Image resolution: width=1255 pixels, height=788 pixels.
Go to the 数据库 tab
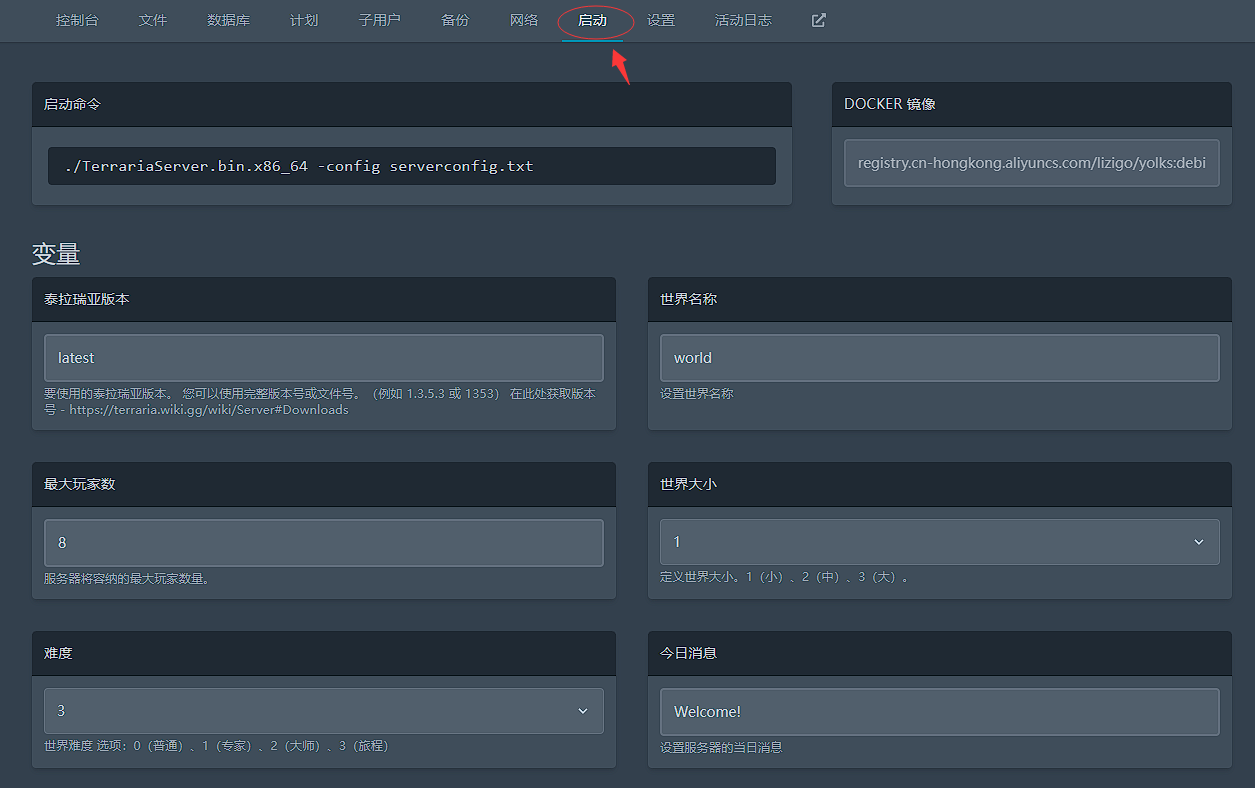[228, 20]
